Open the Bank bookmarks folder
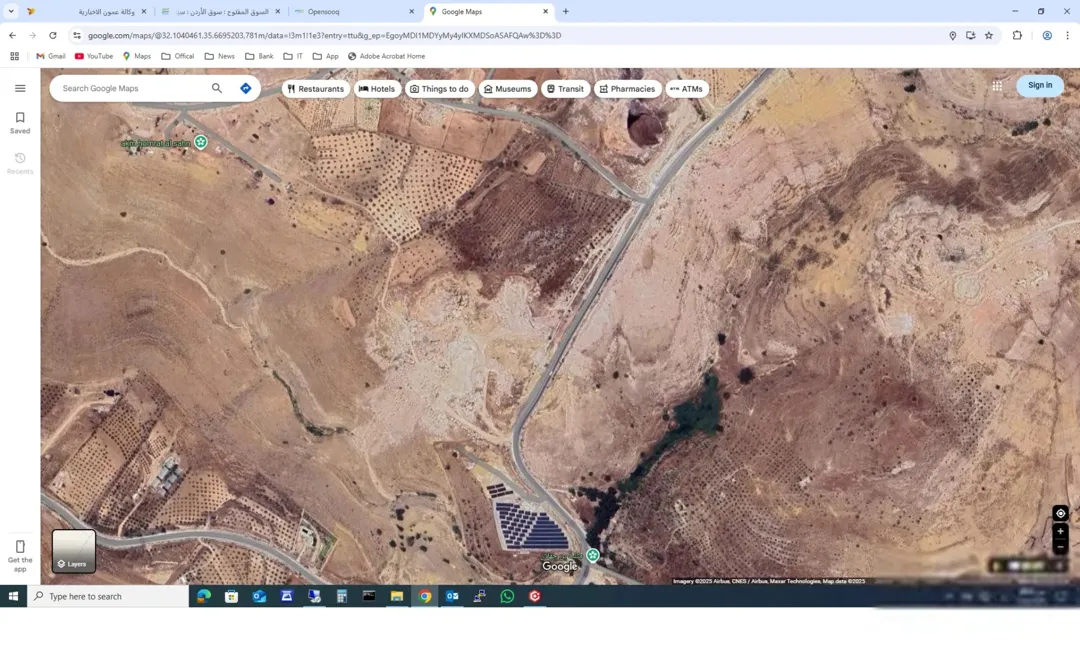This screenshot has height=663, width=1080. [260, 56]
